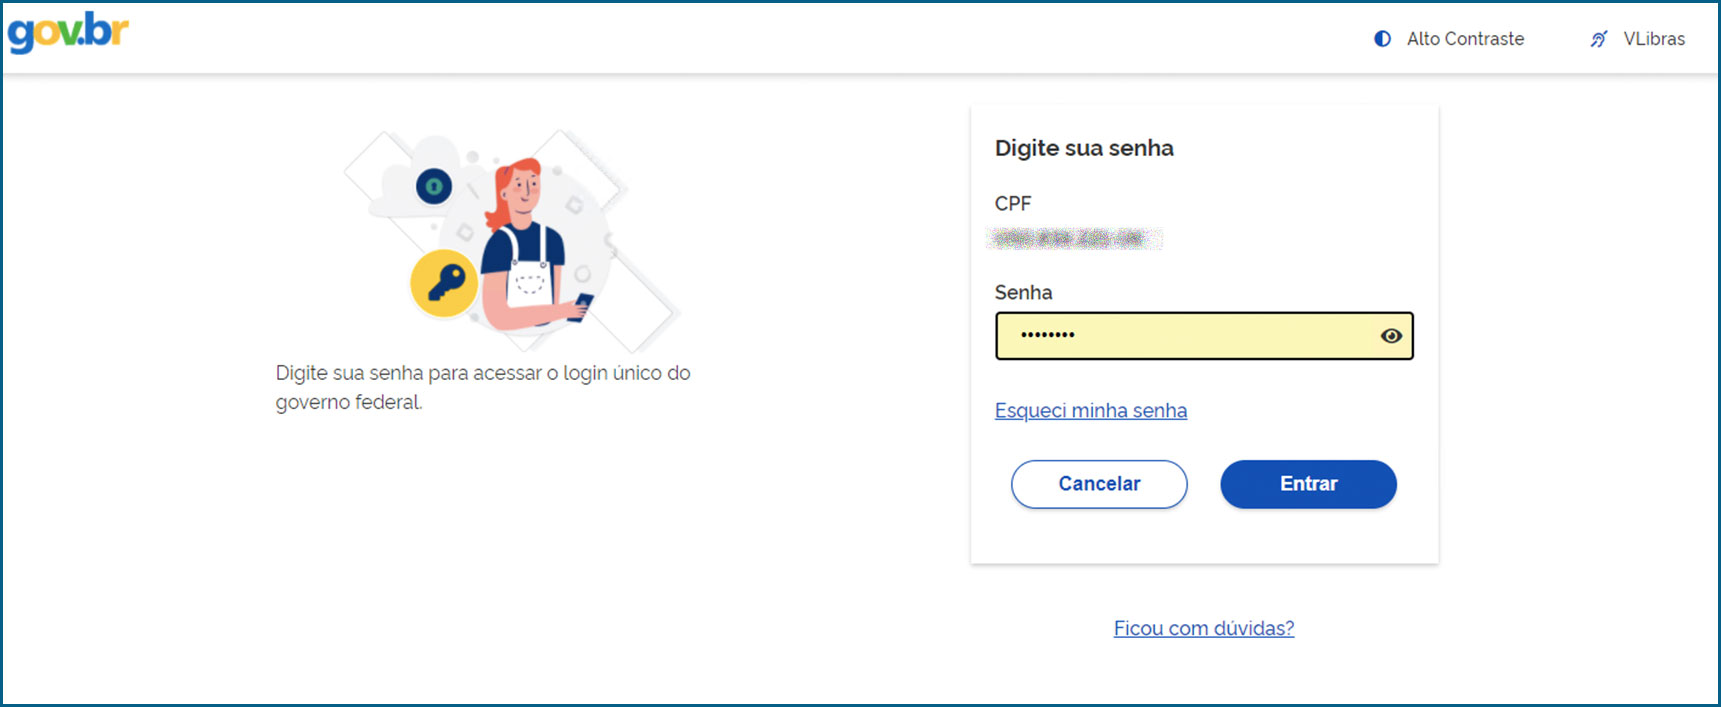Open the Ficou com dúvidas? link
The height and width of the screenshot is (707, 1721).
pyautogui.click(x=1203, y=628)
